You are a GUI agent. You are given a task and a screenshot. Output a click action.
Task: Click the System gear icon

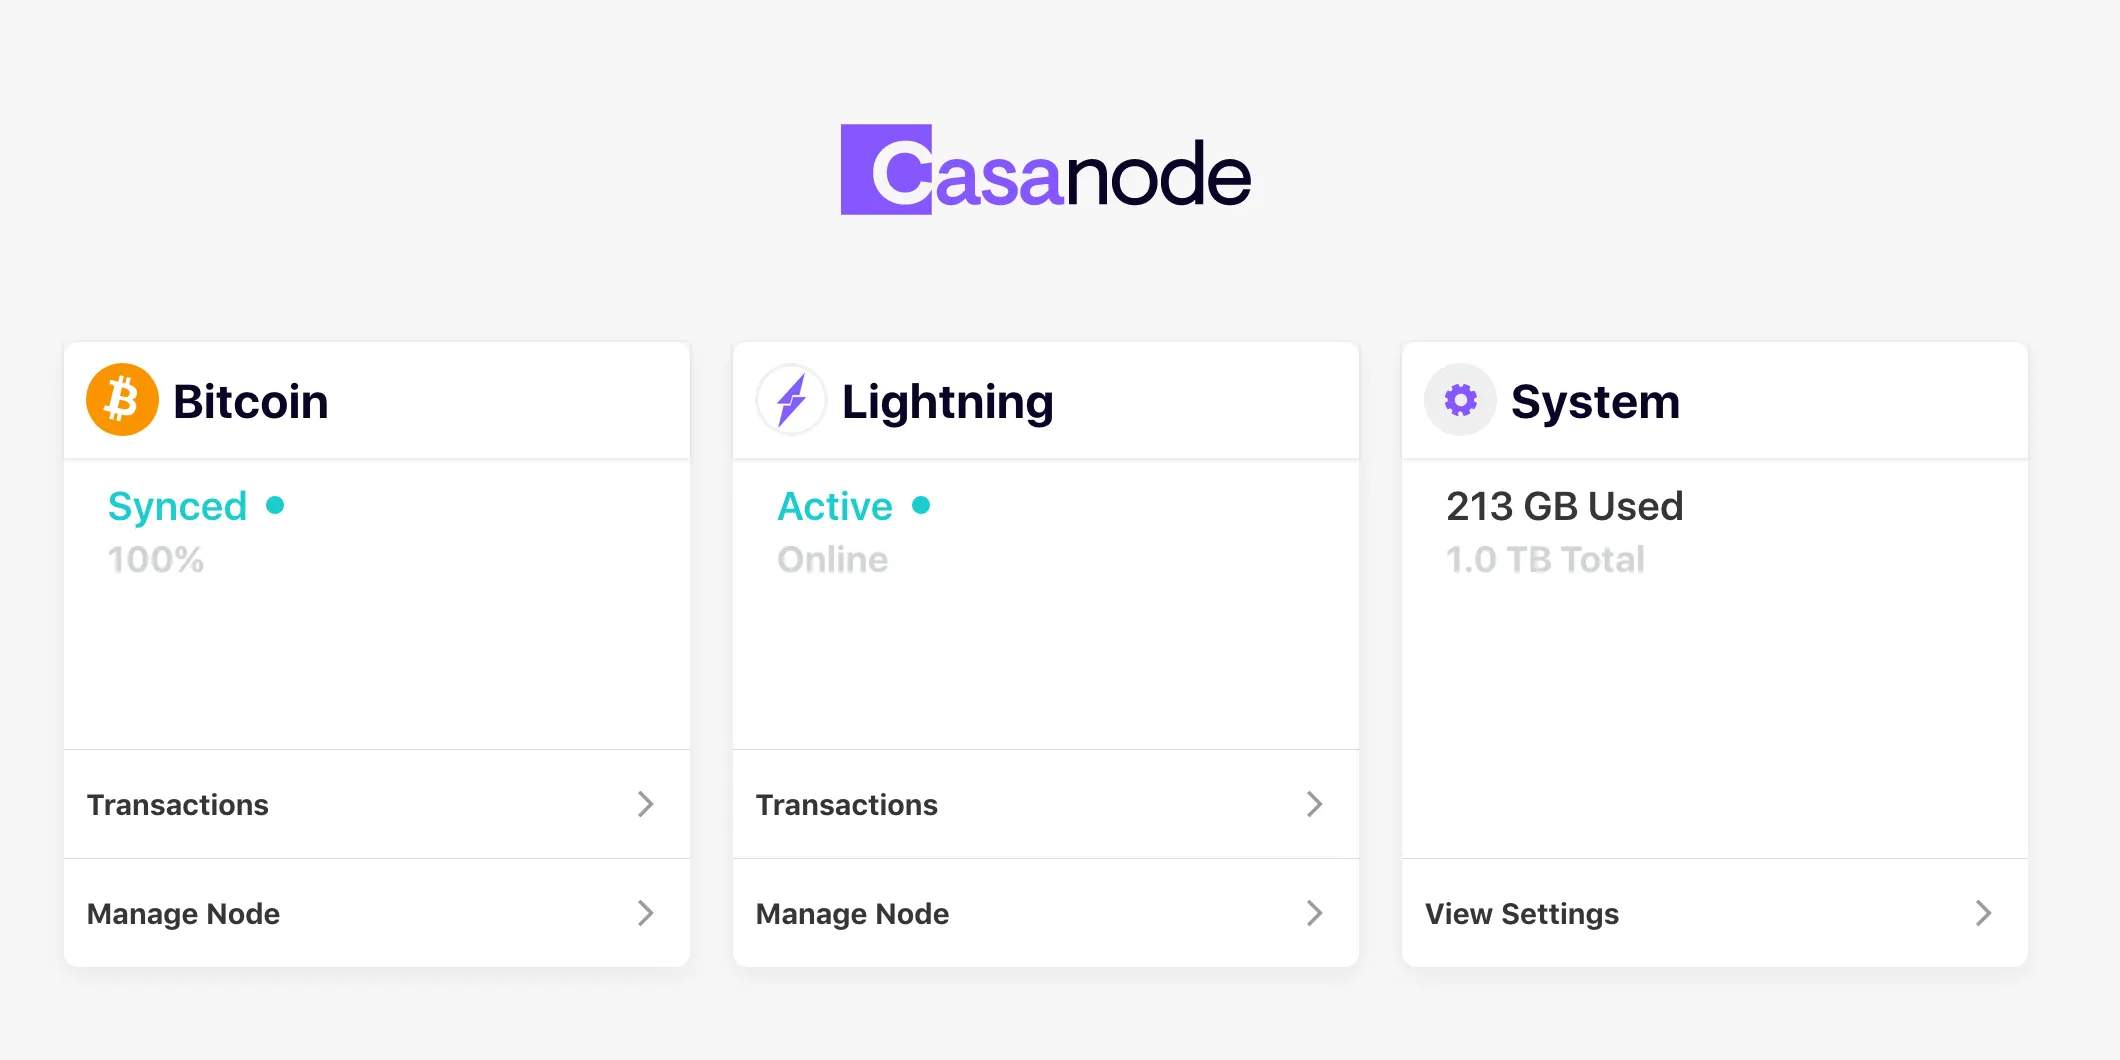(1460, 400)
